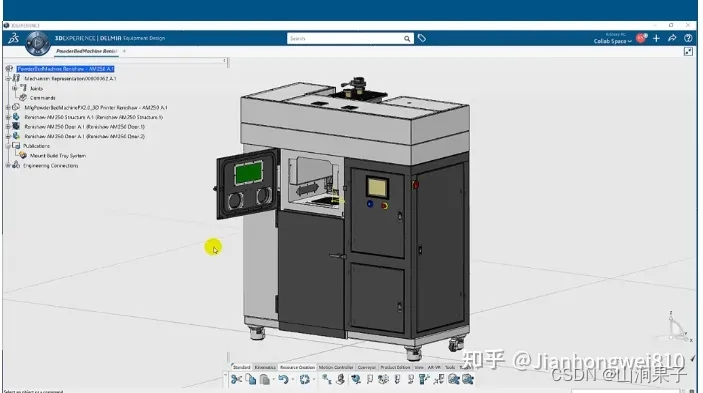This screenshot has width=703, height=393.
Task: Click the XYZ axis triad in viewport
Action: pyautogui.click(x=678, y=327)
